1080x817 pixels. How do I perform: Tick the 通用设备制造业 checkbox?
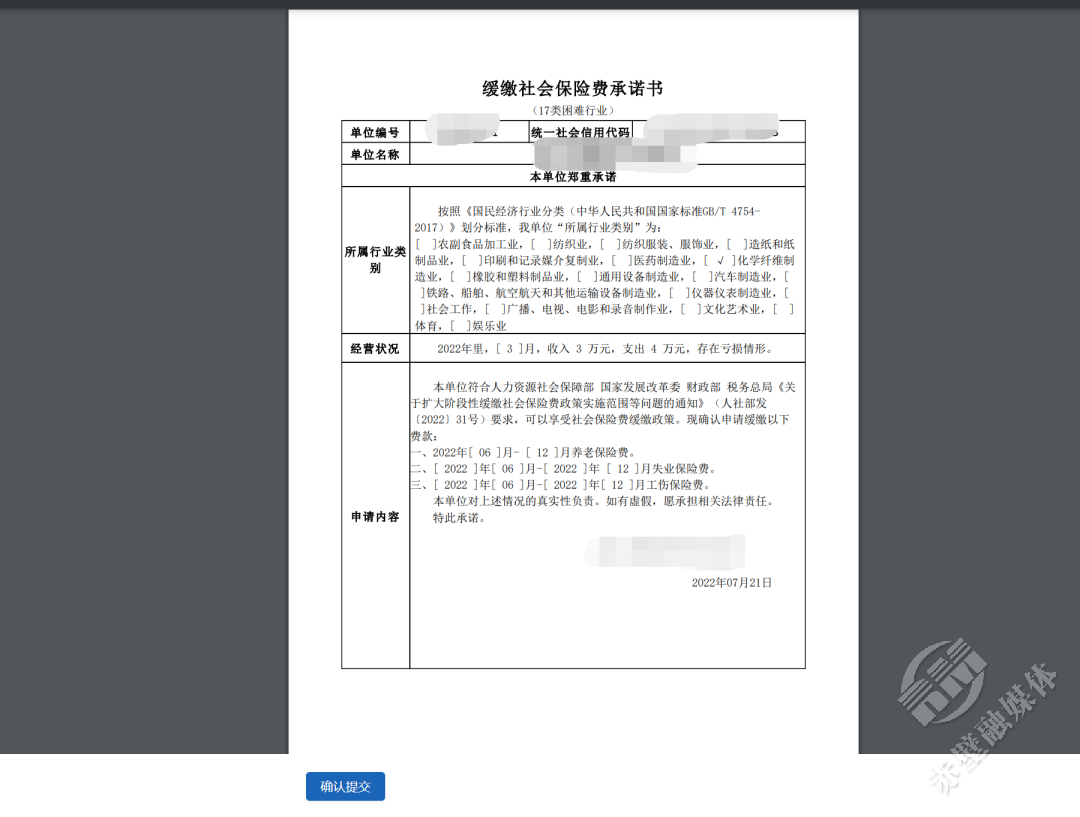point(587,277)
